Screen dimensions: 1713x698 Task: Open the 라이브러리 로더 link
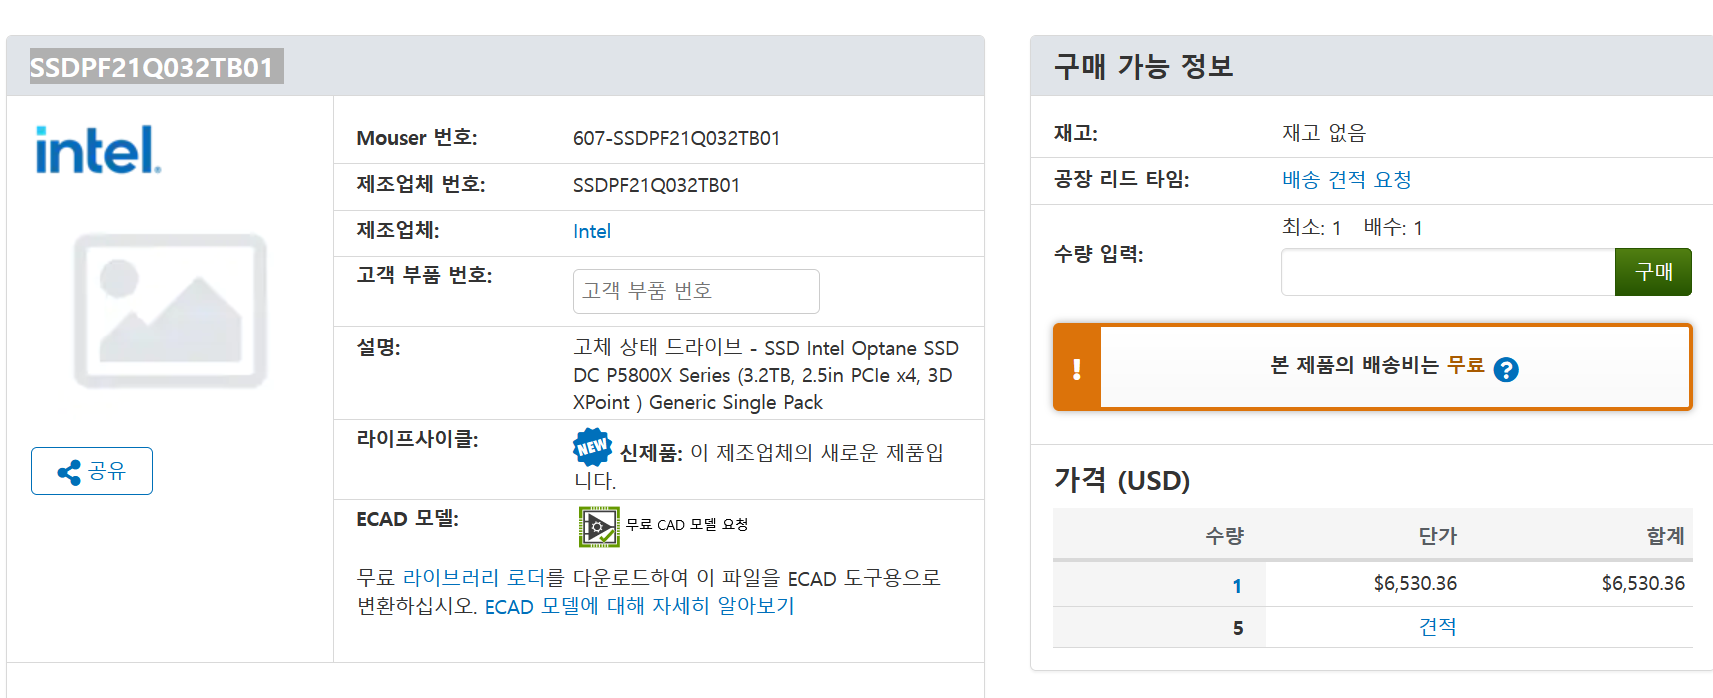tap(473, 578)
